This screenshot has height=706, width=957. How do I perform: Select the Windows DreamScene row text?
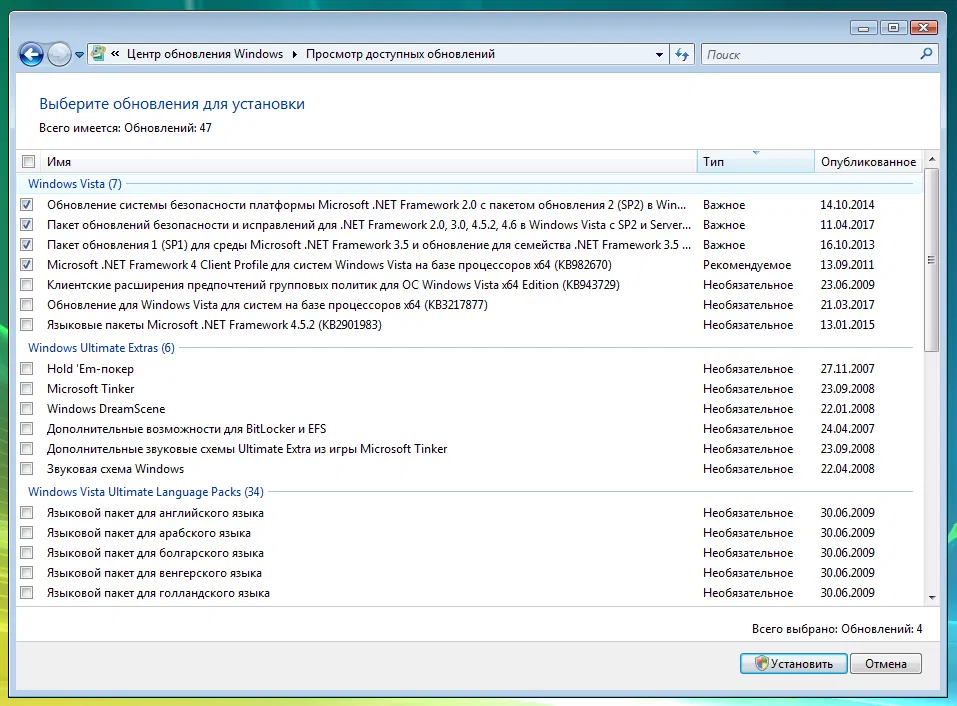tap(106, 409)
